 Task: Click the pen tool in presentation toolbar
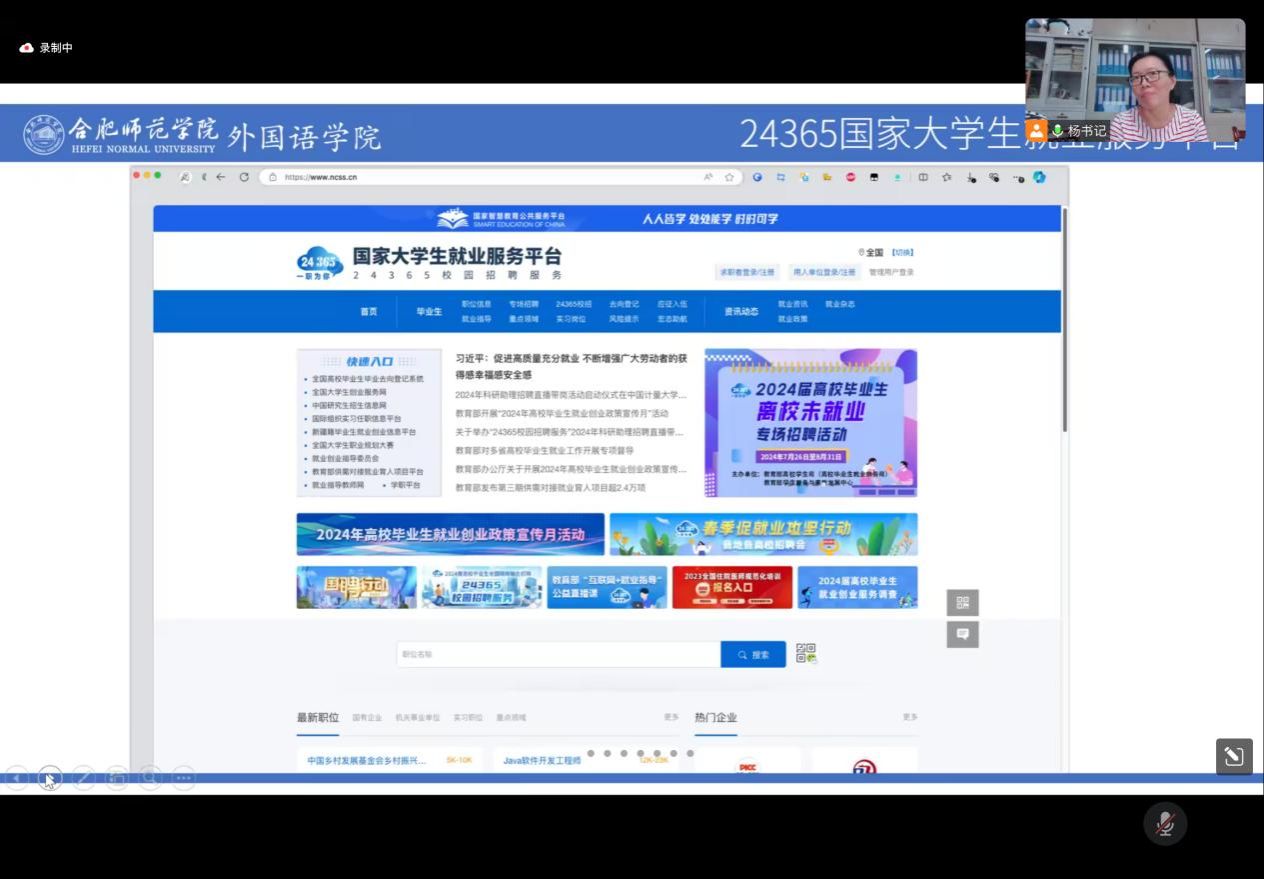(84, 778)
